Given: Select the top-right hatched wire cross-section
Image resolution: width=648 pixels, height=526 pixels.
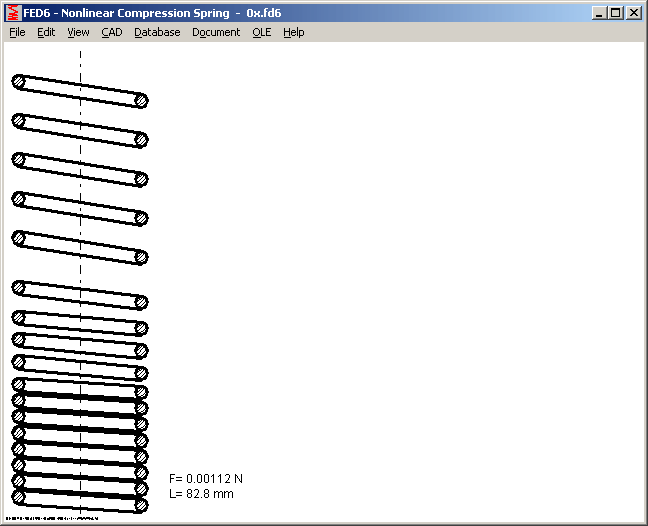Looking at the screenshot, I should tap(142, 100).
